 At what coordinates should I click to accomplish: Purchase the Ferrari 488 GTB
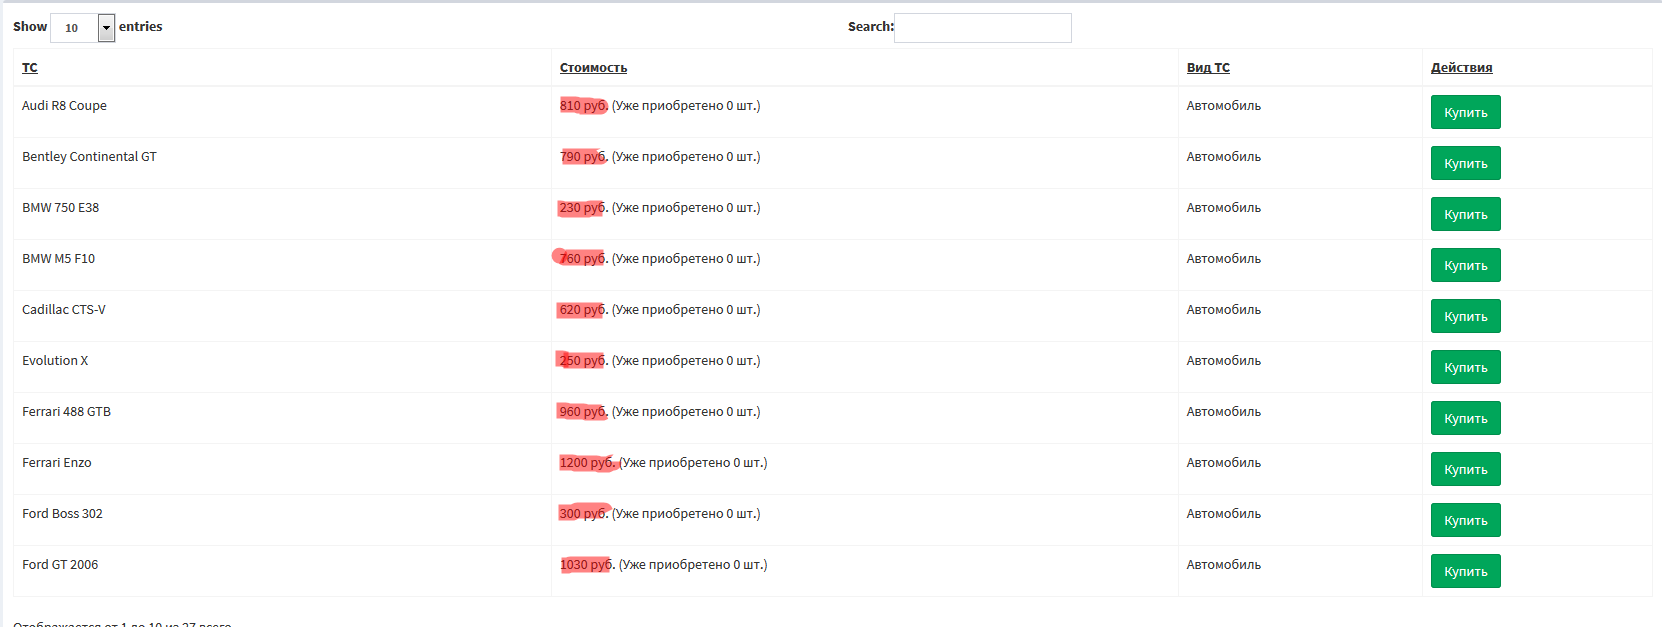coord(1465,418)
